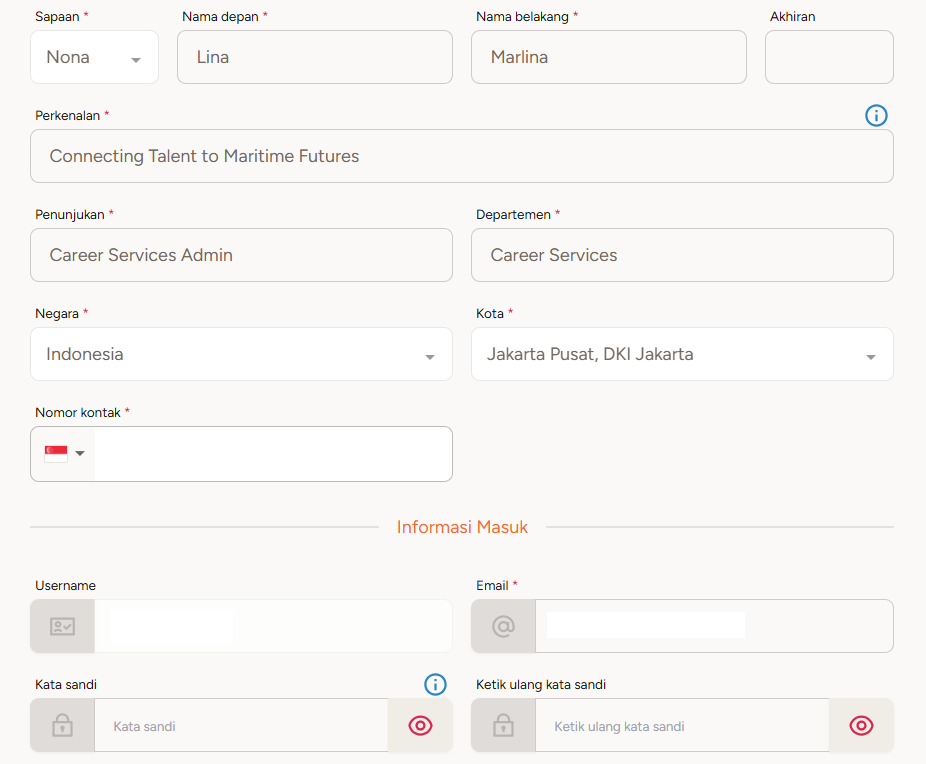Click the info icon beside Perkenalan
This screenshot has height=764, width=926.
point(876,116)
